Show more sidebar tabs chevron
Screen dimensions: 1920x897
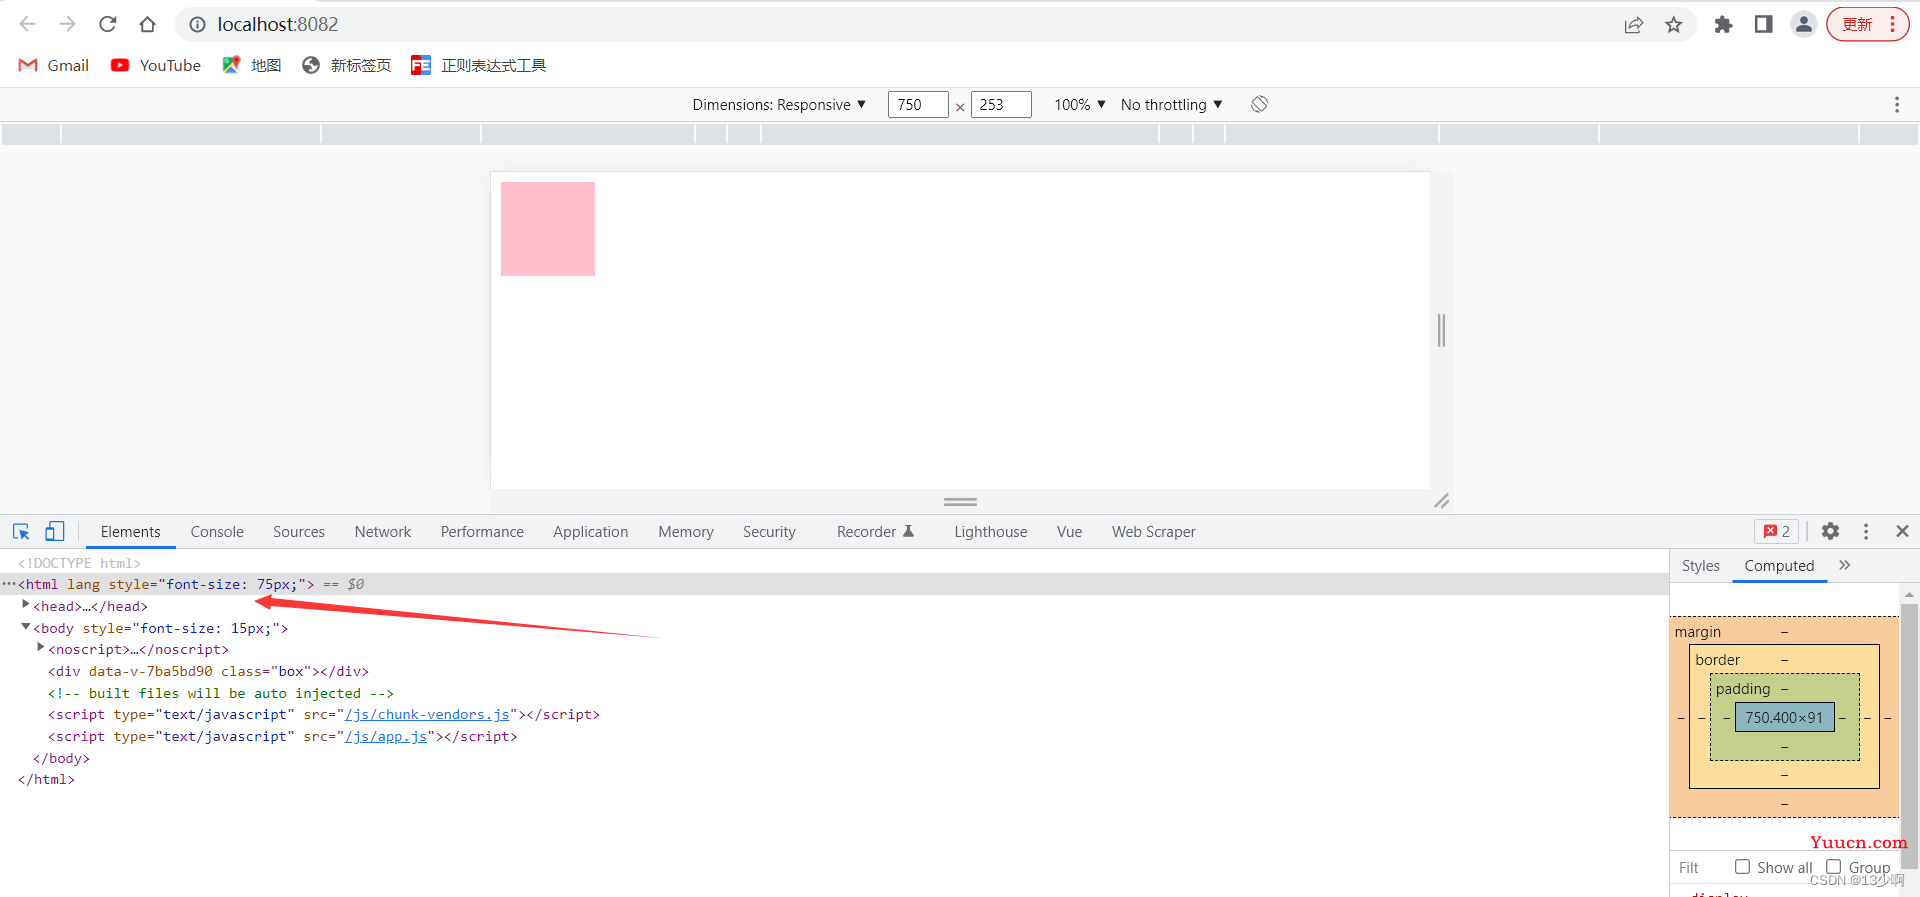(x=1845, y=565)
